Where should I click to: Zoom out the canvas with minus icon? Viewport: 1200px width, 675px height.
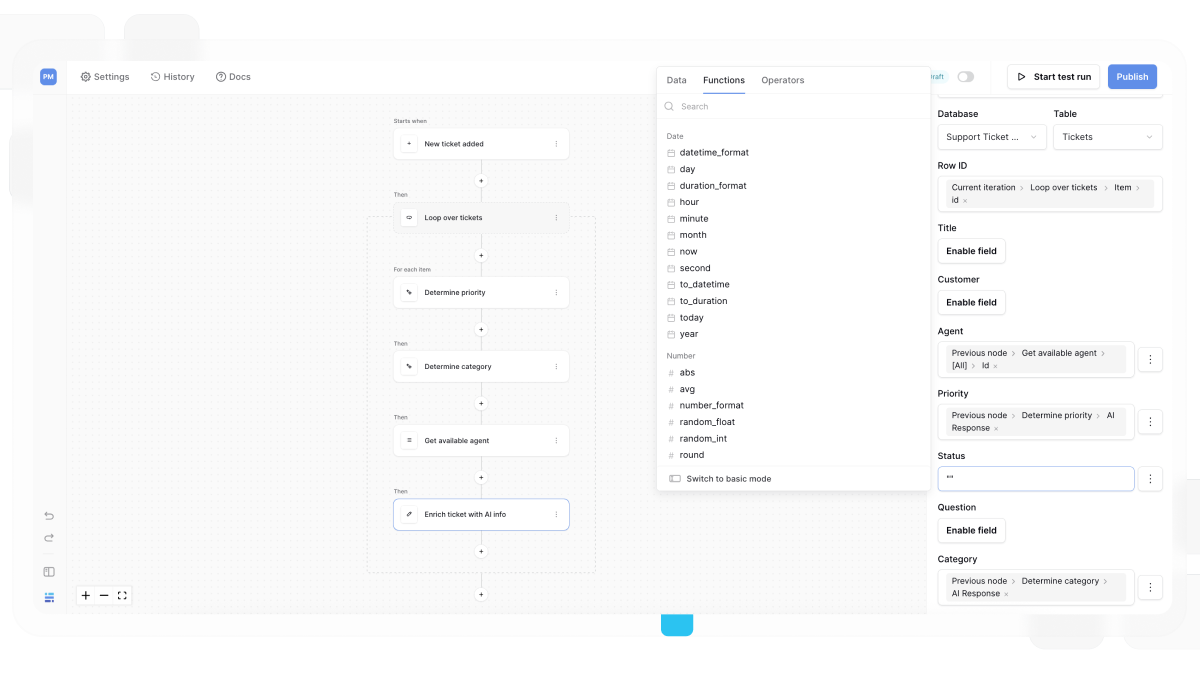(x=104, y=595)
